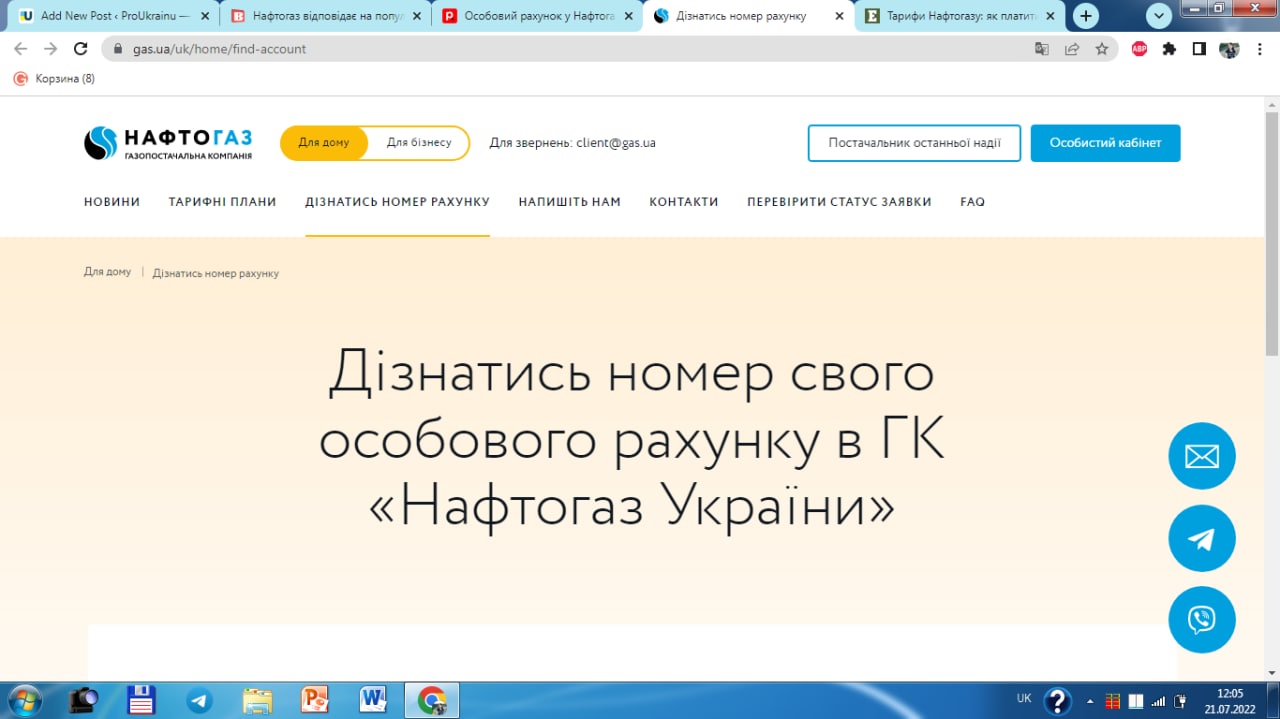
Task: Open Chrome's three-dot menu
Action: tap(1260, 49)
